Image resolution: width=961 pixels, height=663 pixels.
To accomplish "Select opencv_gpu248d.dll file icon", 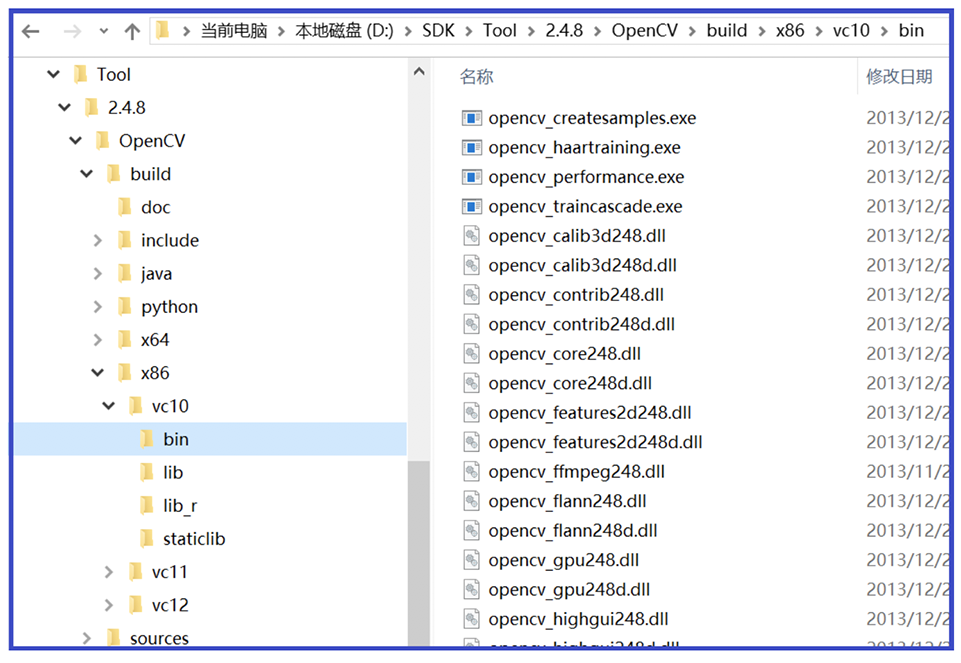I will 471,589.
